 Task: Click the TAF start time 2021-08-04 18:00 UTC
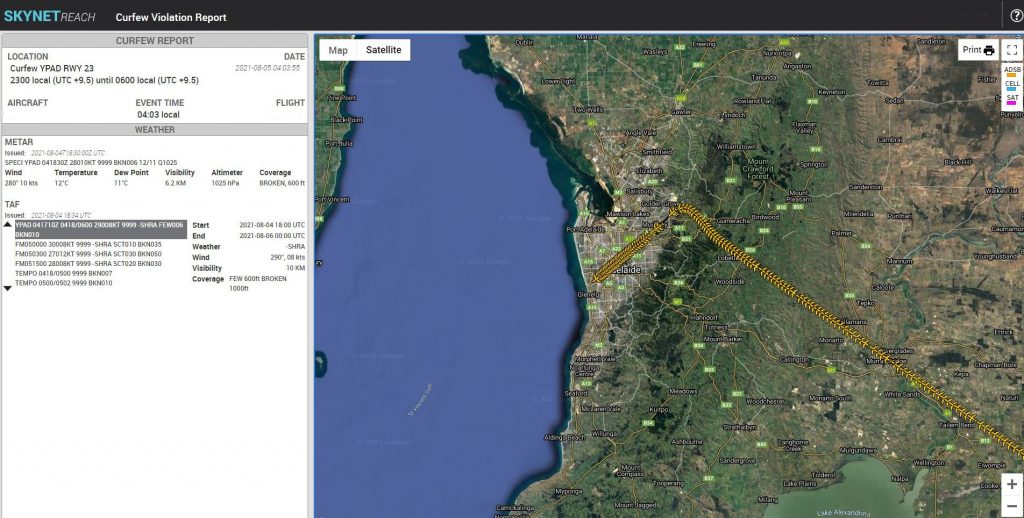click(272, 225)
